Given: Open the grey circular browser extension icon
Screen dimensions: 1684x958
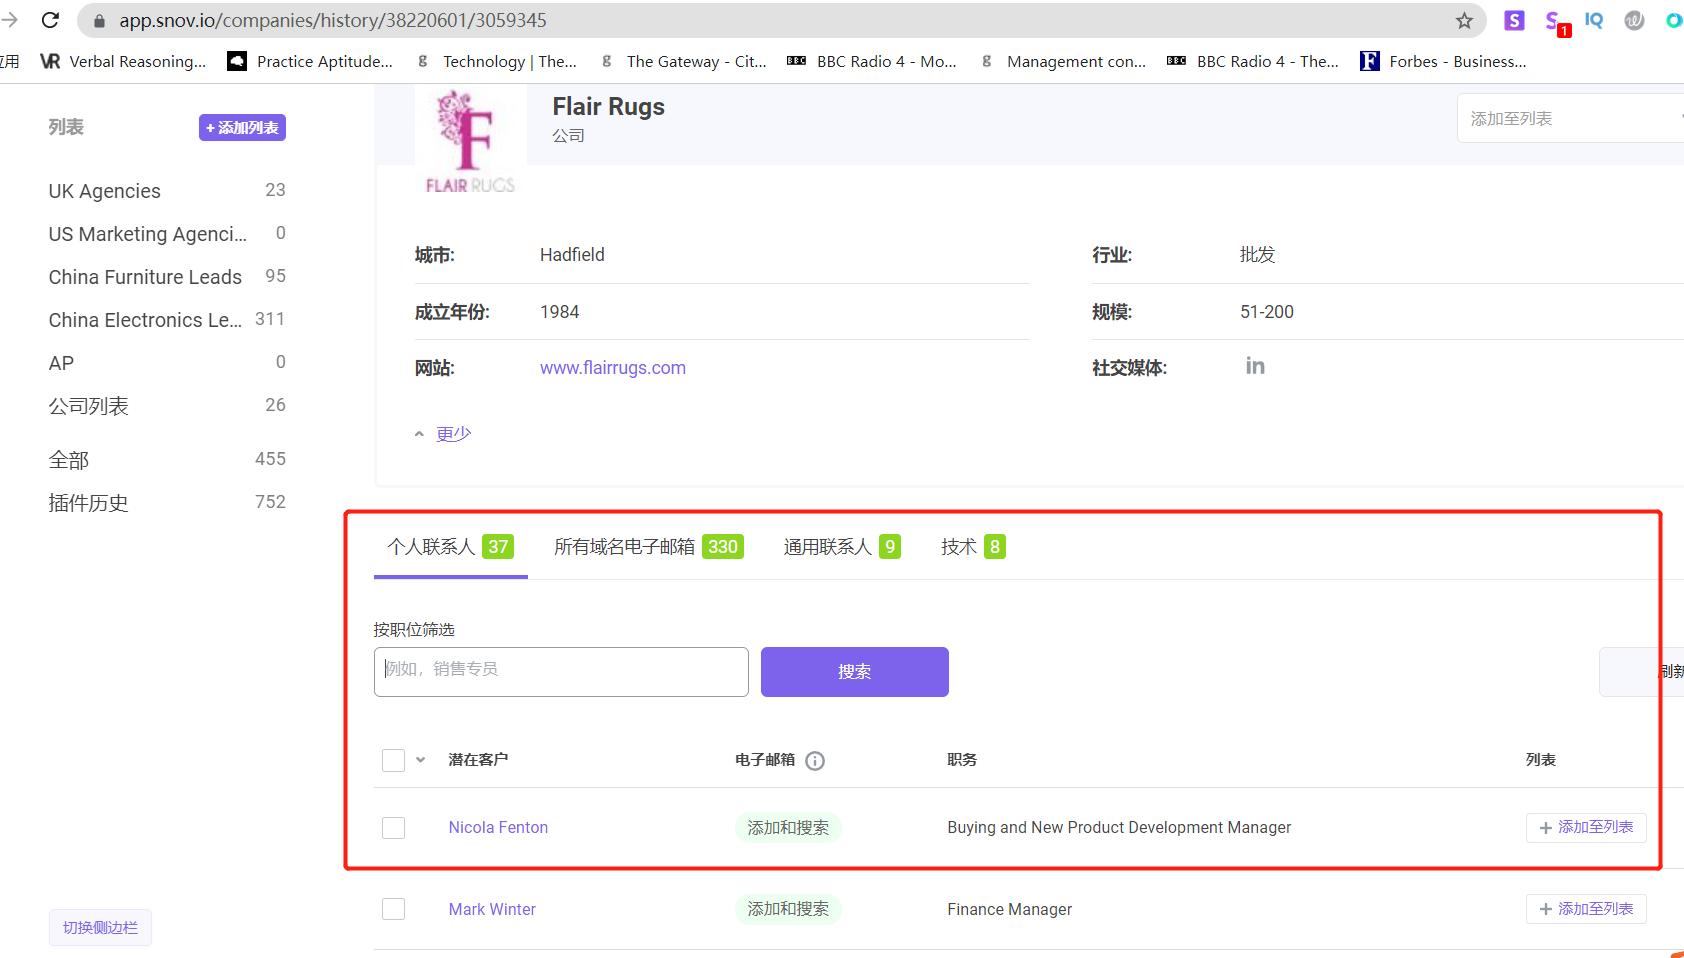Looking at the screenshot, I should (x=1634, y=20).
